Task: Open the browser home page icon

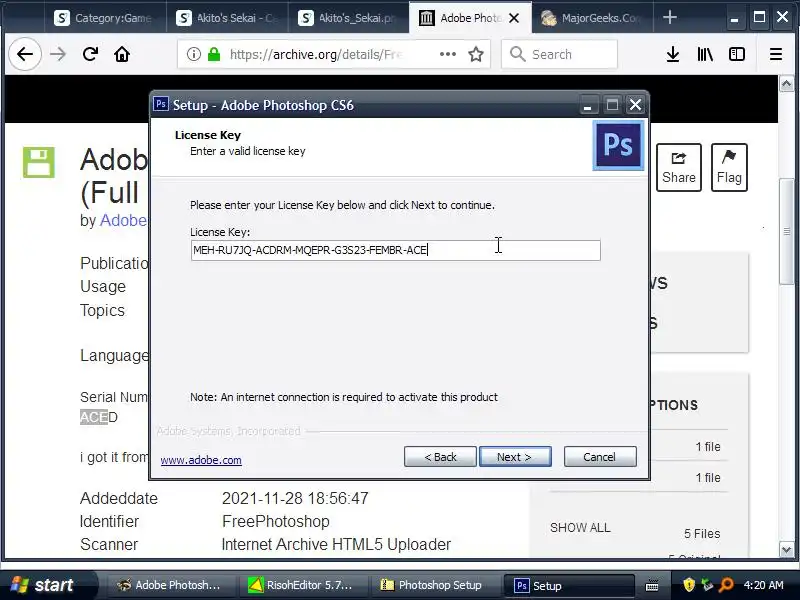Action: (x=122, y=54)
